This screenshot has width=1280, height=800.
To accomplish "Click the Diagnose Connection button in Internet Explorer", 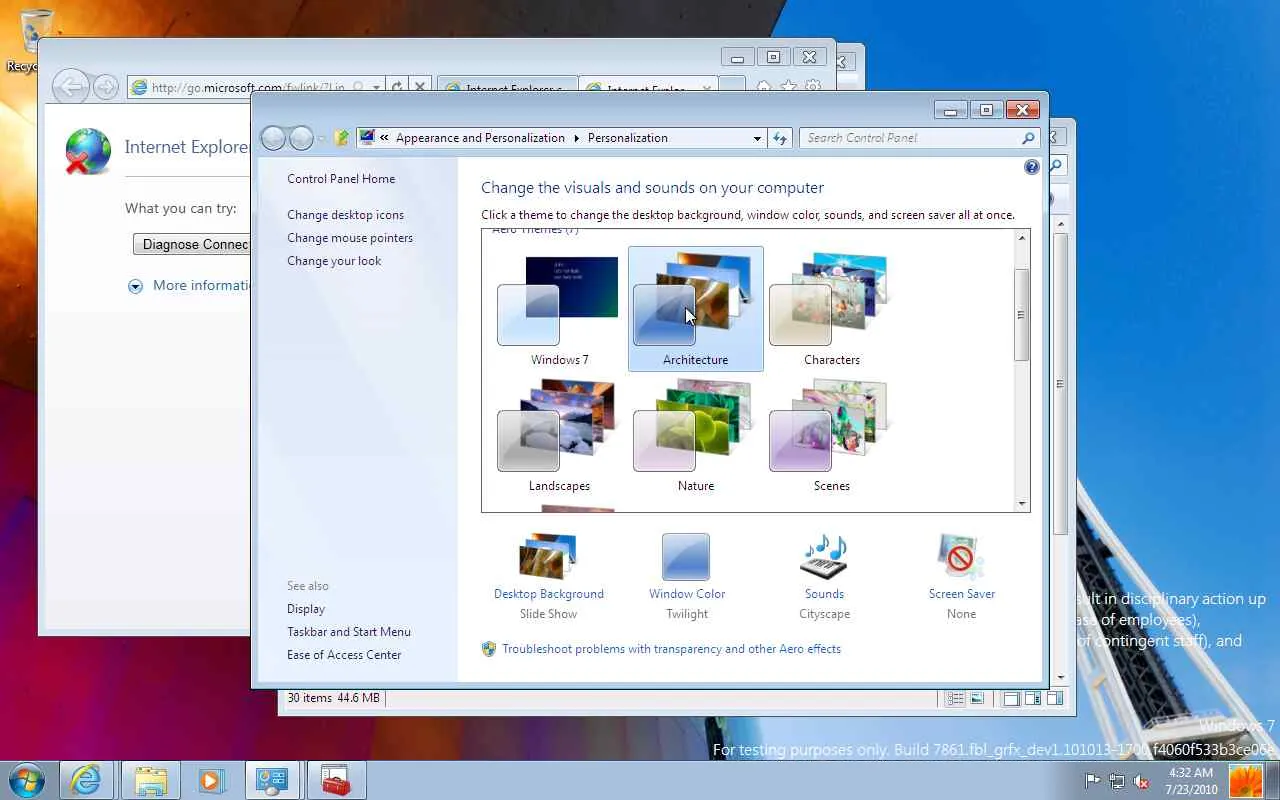I will point(192,244).
